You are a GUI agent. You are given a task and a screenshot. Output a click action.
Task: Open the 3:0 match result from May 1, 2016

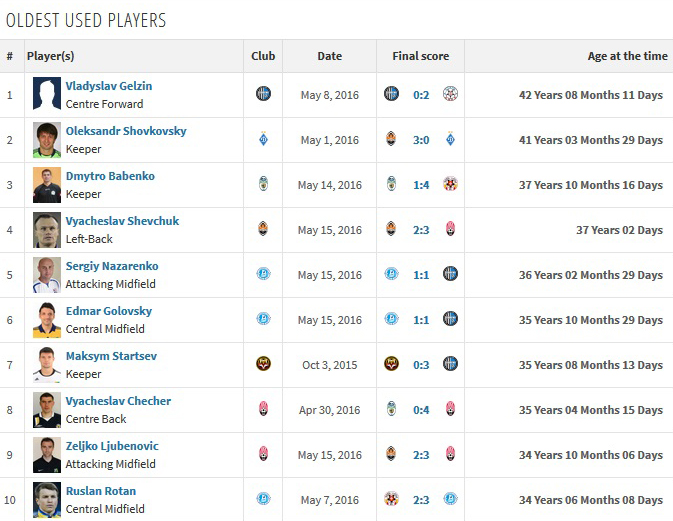pos(421,140)
